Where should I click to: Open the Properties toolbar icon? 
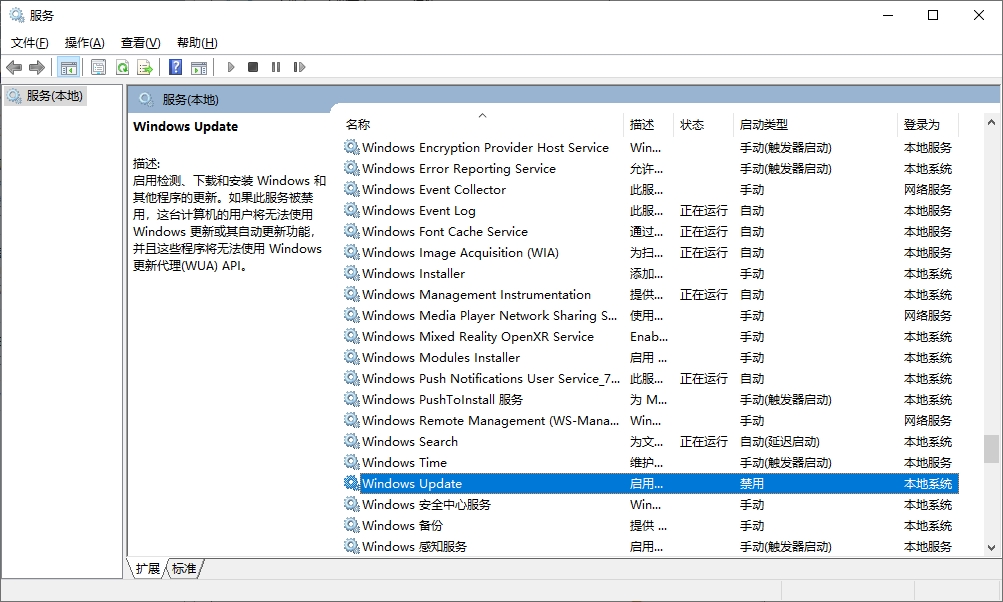coord(98,67)
